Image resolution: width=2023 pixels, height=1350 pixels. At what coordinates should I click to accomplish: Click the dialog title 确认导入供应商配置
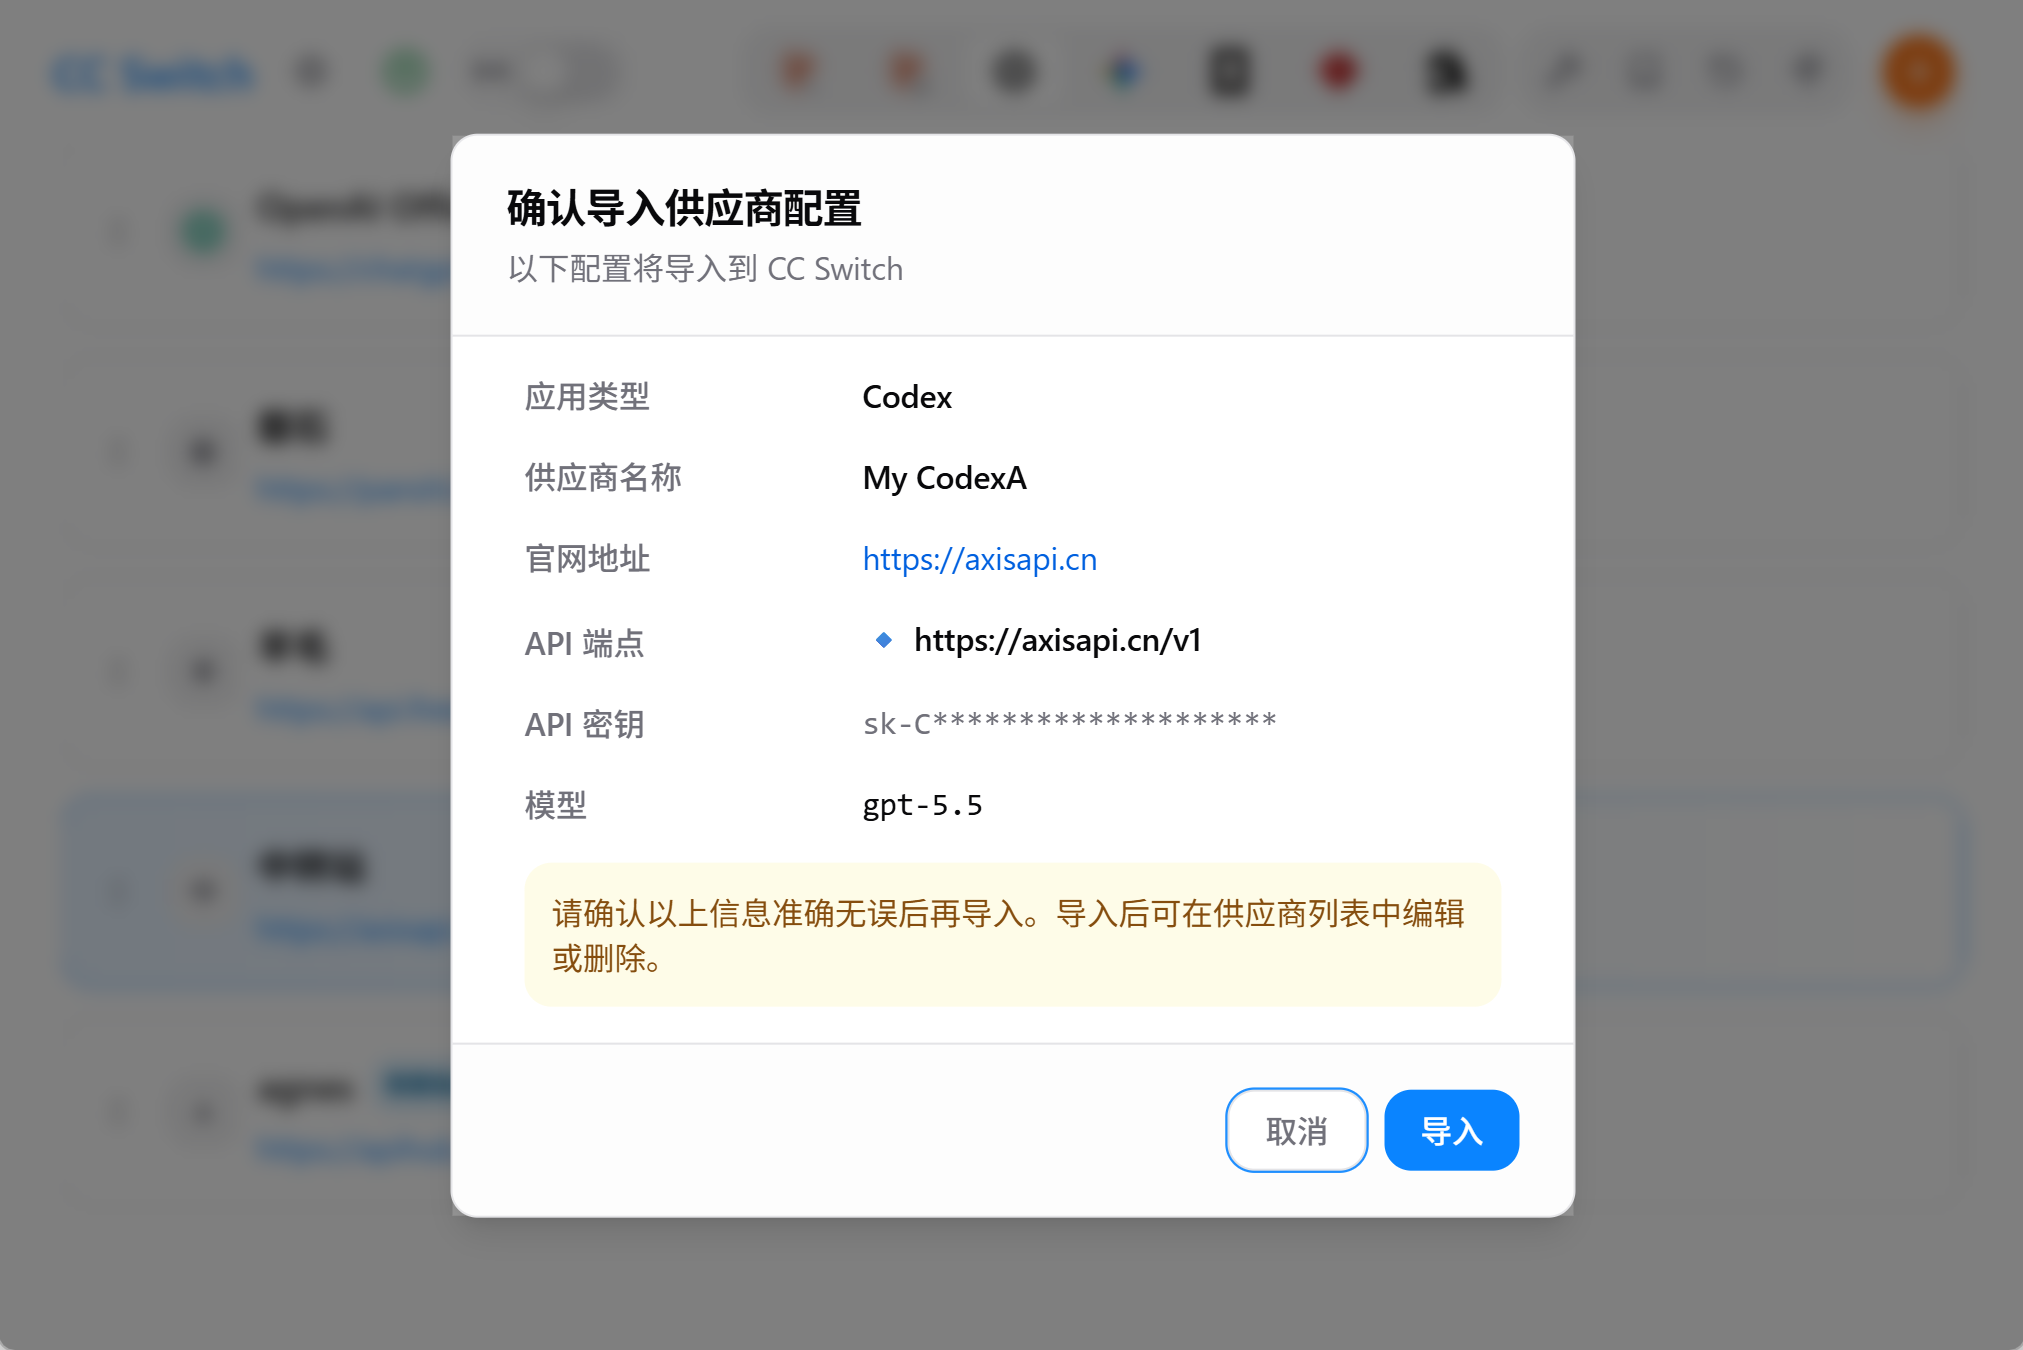pos(684,208)
